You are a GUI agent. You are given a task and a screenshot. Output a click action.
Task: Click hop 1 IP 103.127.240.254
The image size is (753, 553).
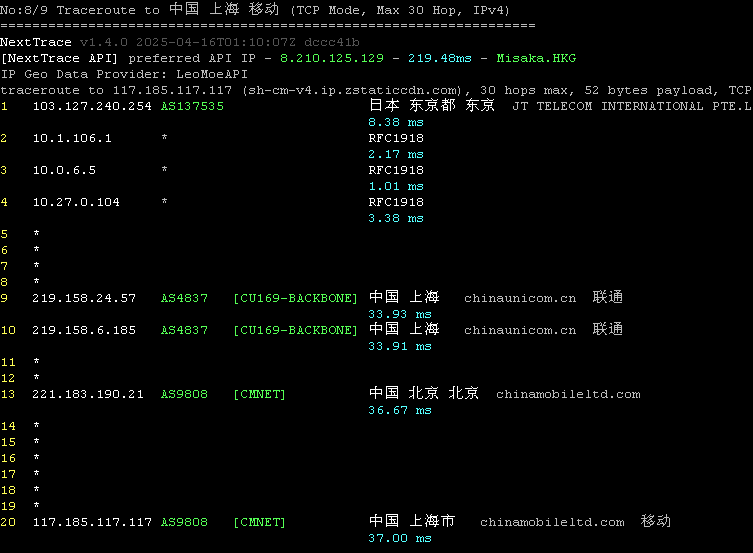click(x=92, y=106)
